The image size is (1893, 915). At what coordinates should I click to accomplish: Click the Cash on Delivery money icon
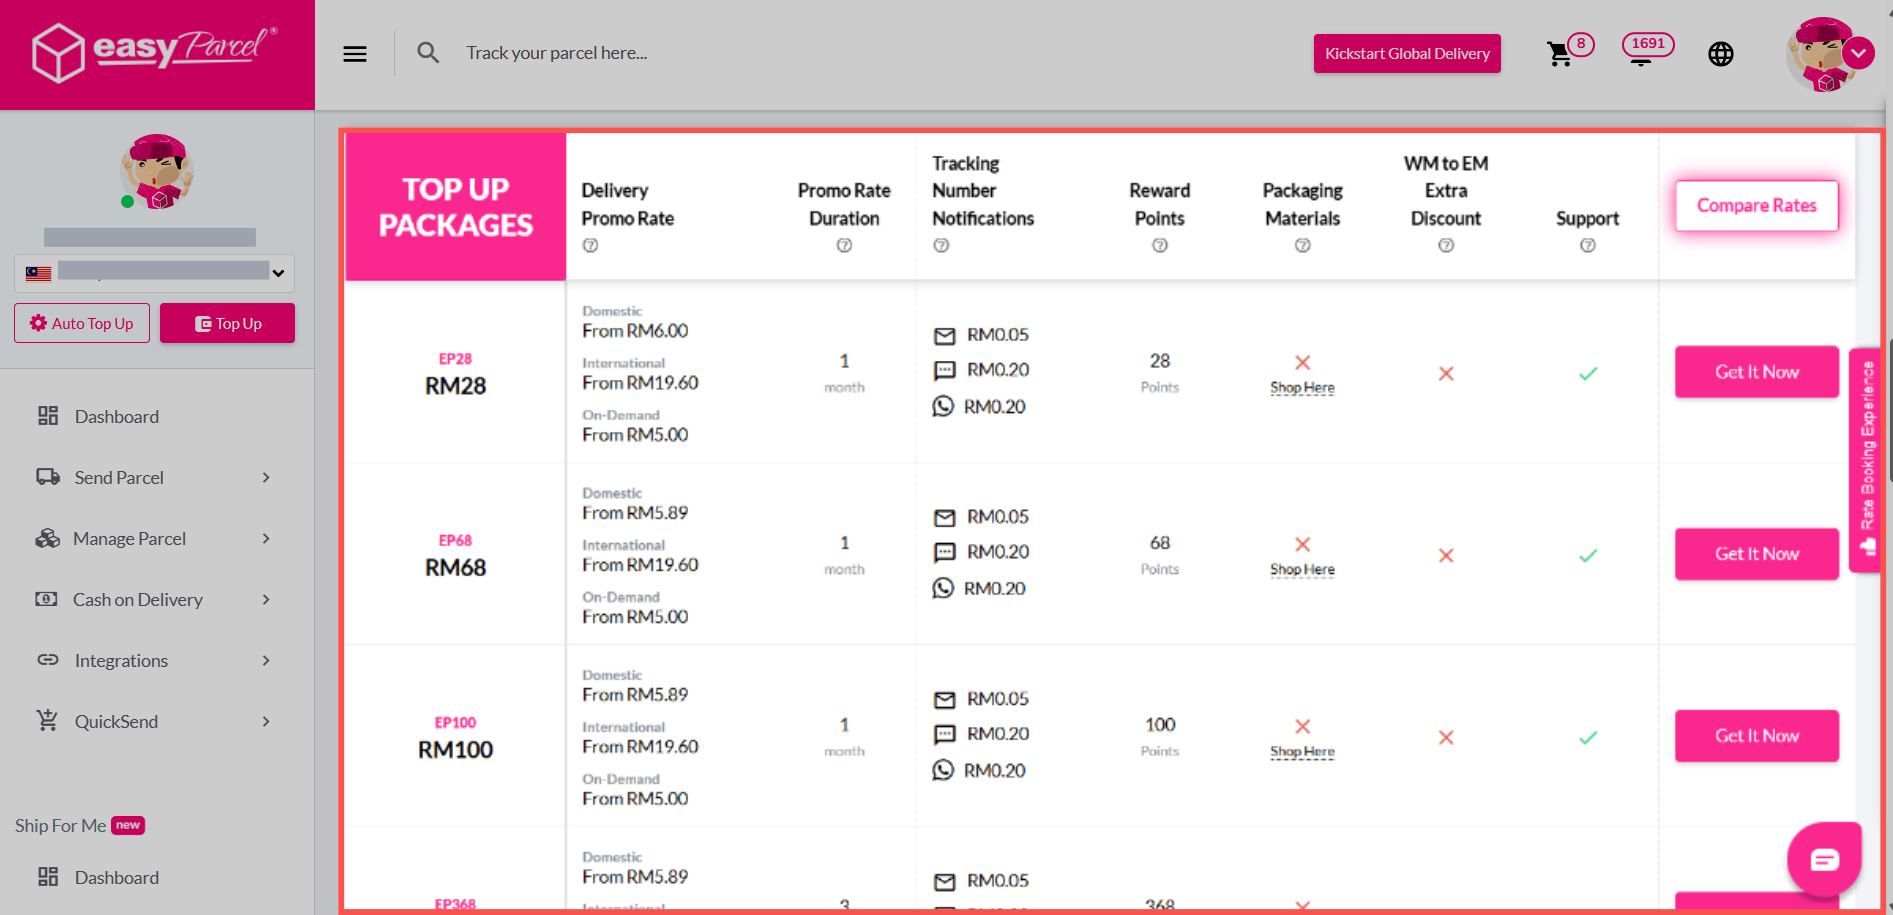(x=46, y=599)
